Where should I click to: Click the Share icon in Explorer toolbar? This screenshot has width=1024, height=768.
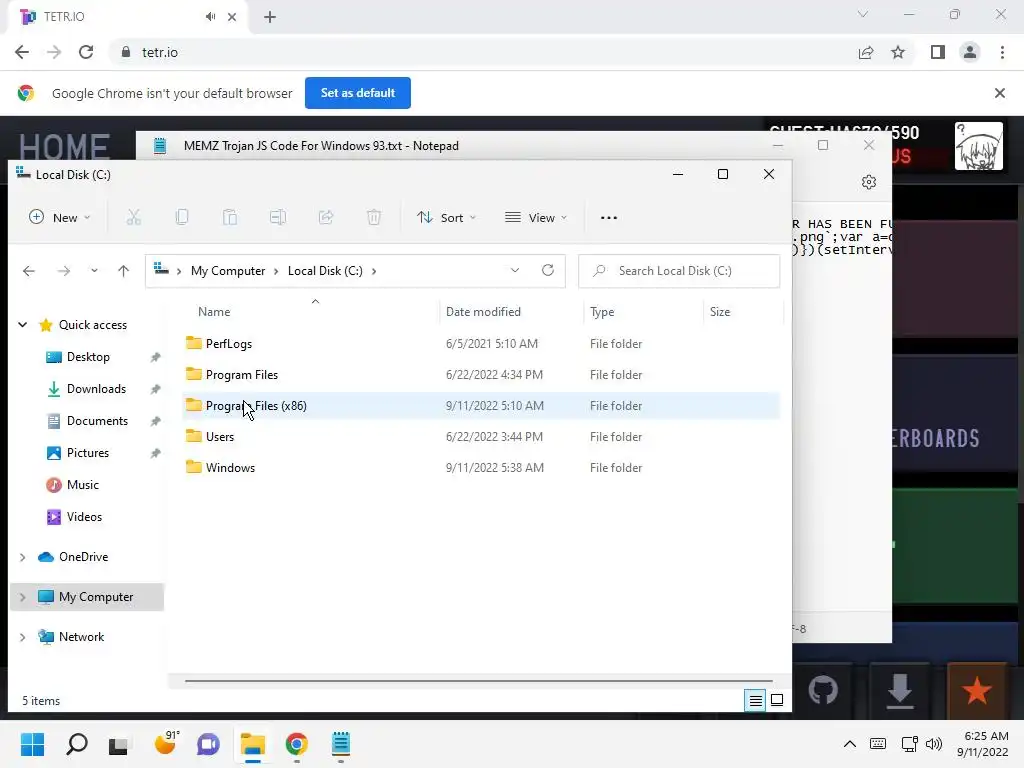pos(326,217)
